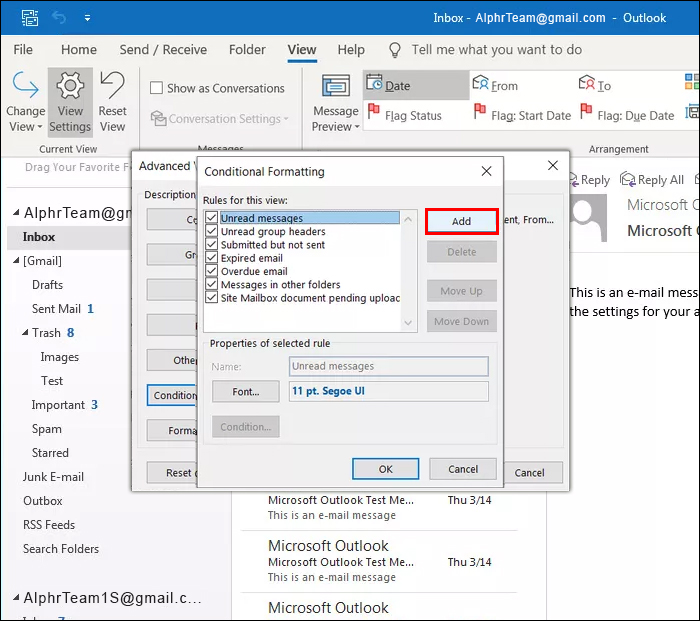The image size is (700, 621).
Task: Arrange messages by From
Action: [x=496, y=85]
